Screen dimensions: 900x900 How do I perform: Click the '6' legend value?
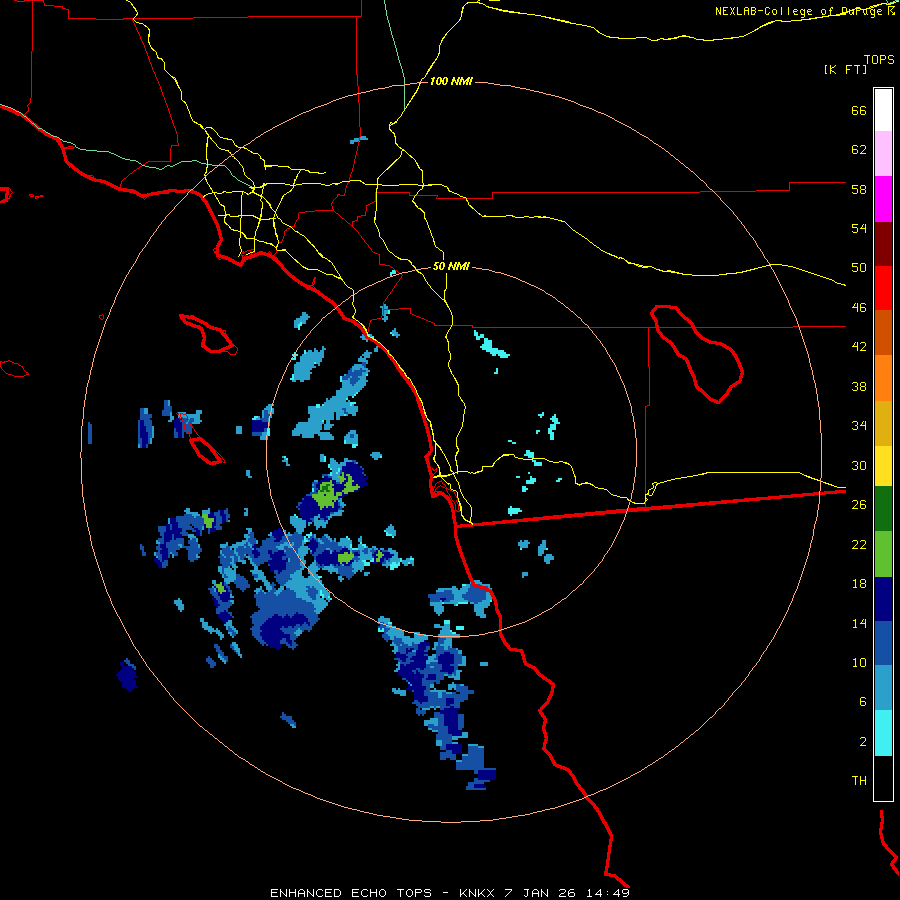coord(863,702)
